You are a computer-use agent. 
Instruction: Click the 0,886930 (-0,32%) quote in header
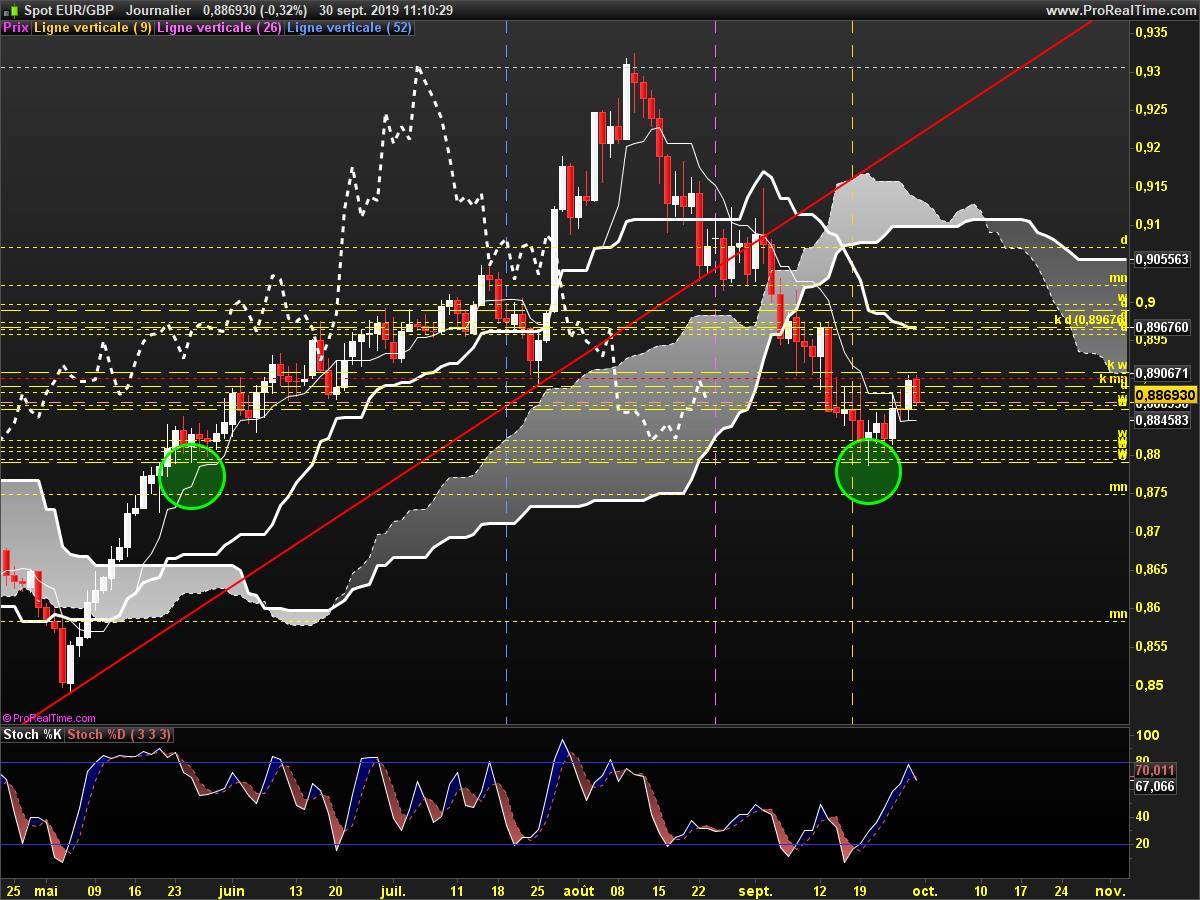point(255,10)
